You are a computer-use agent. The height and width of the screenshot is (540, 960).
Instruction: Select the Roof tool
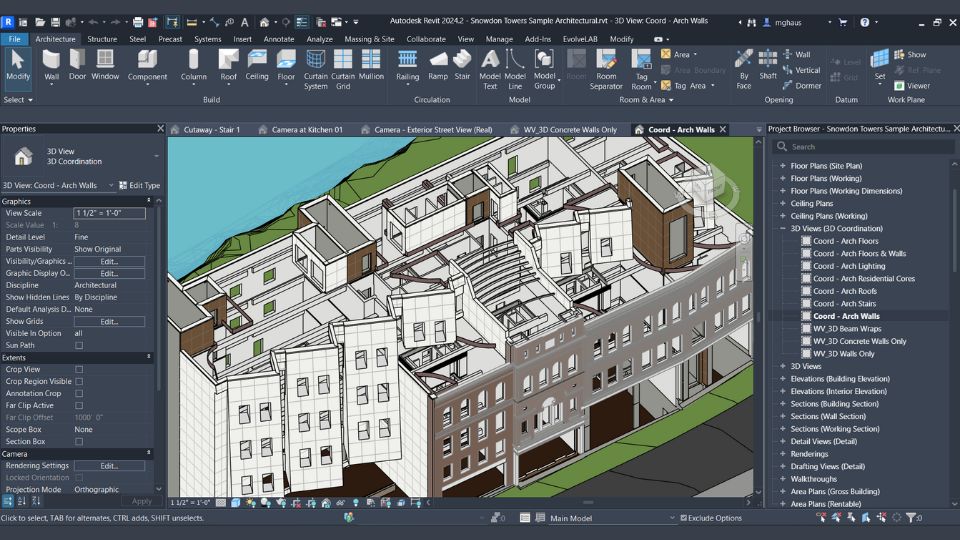(x=228, y=65)
